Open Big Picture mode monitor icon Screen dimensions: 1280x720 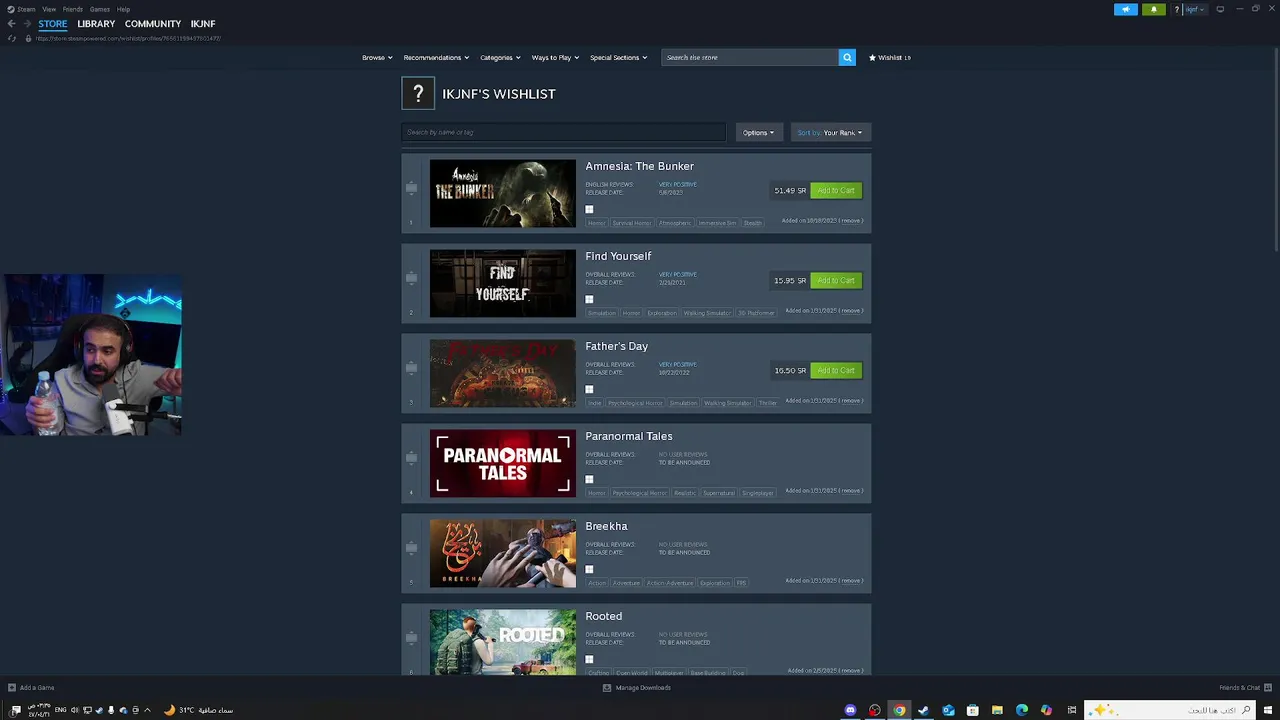pyautogui.click(x=1220, y=9)
